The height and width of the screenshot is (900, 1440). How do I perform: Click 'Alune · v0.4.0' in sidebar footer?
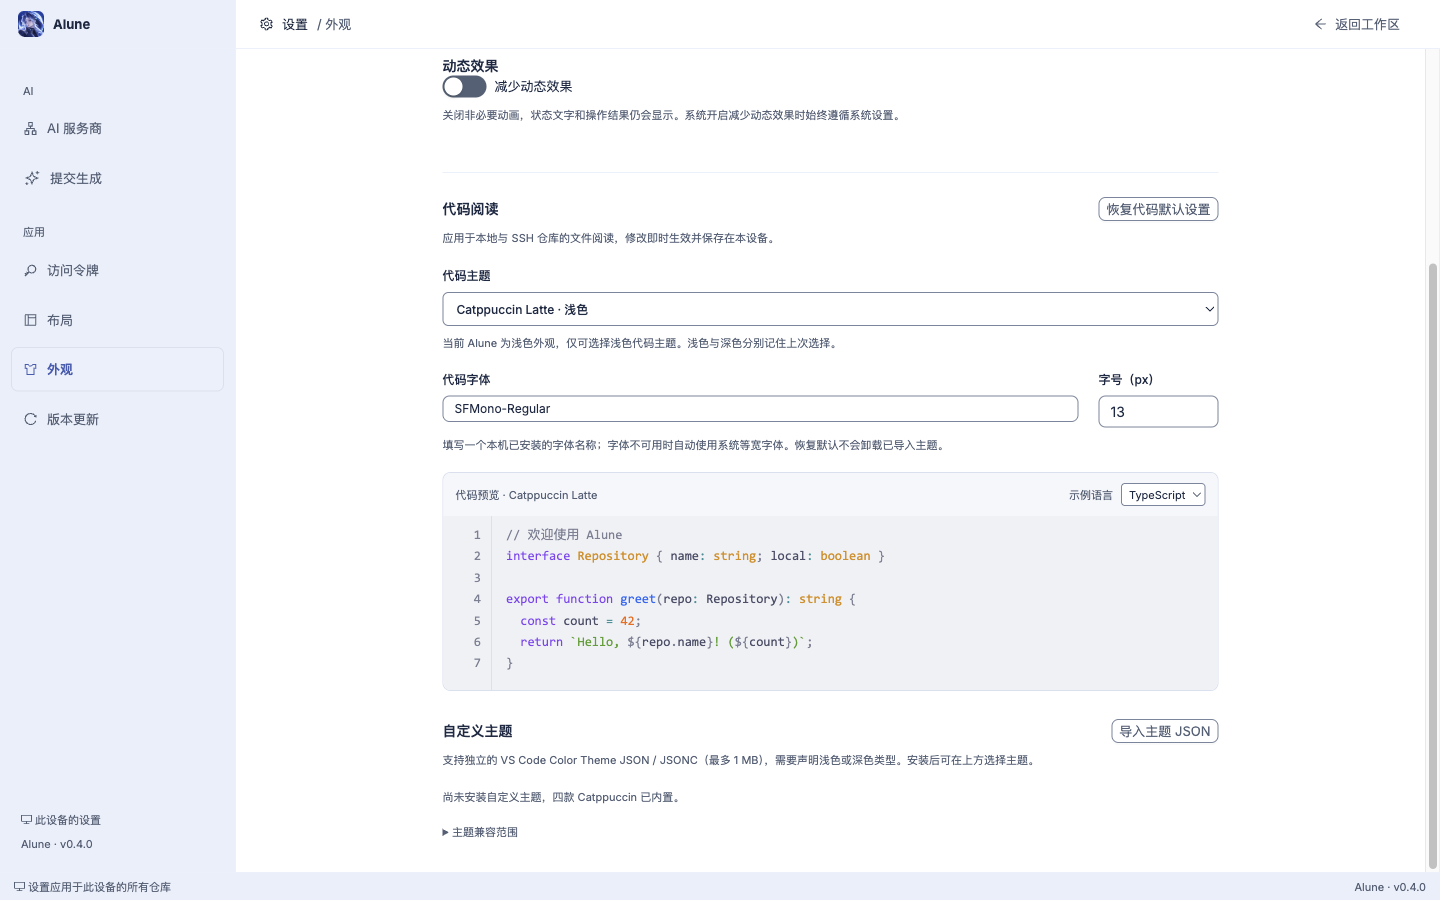(x=57, y=844)
